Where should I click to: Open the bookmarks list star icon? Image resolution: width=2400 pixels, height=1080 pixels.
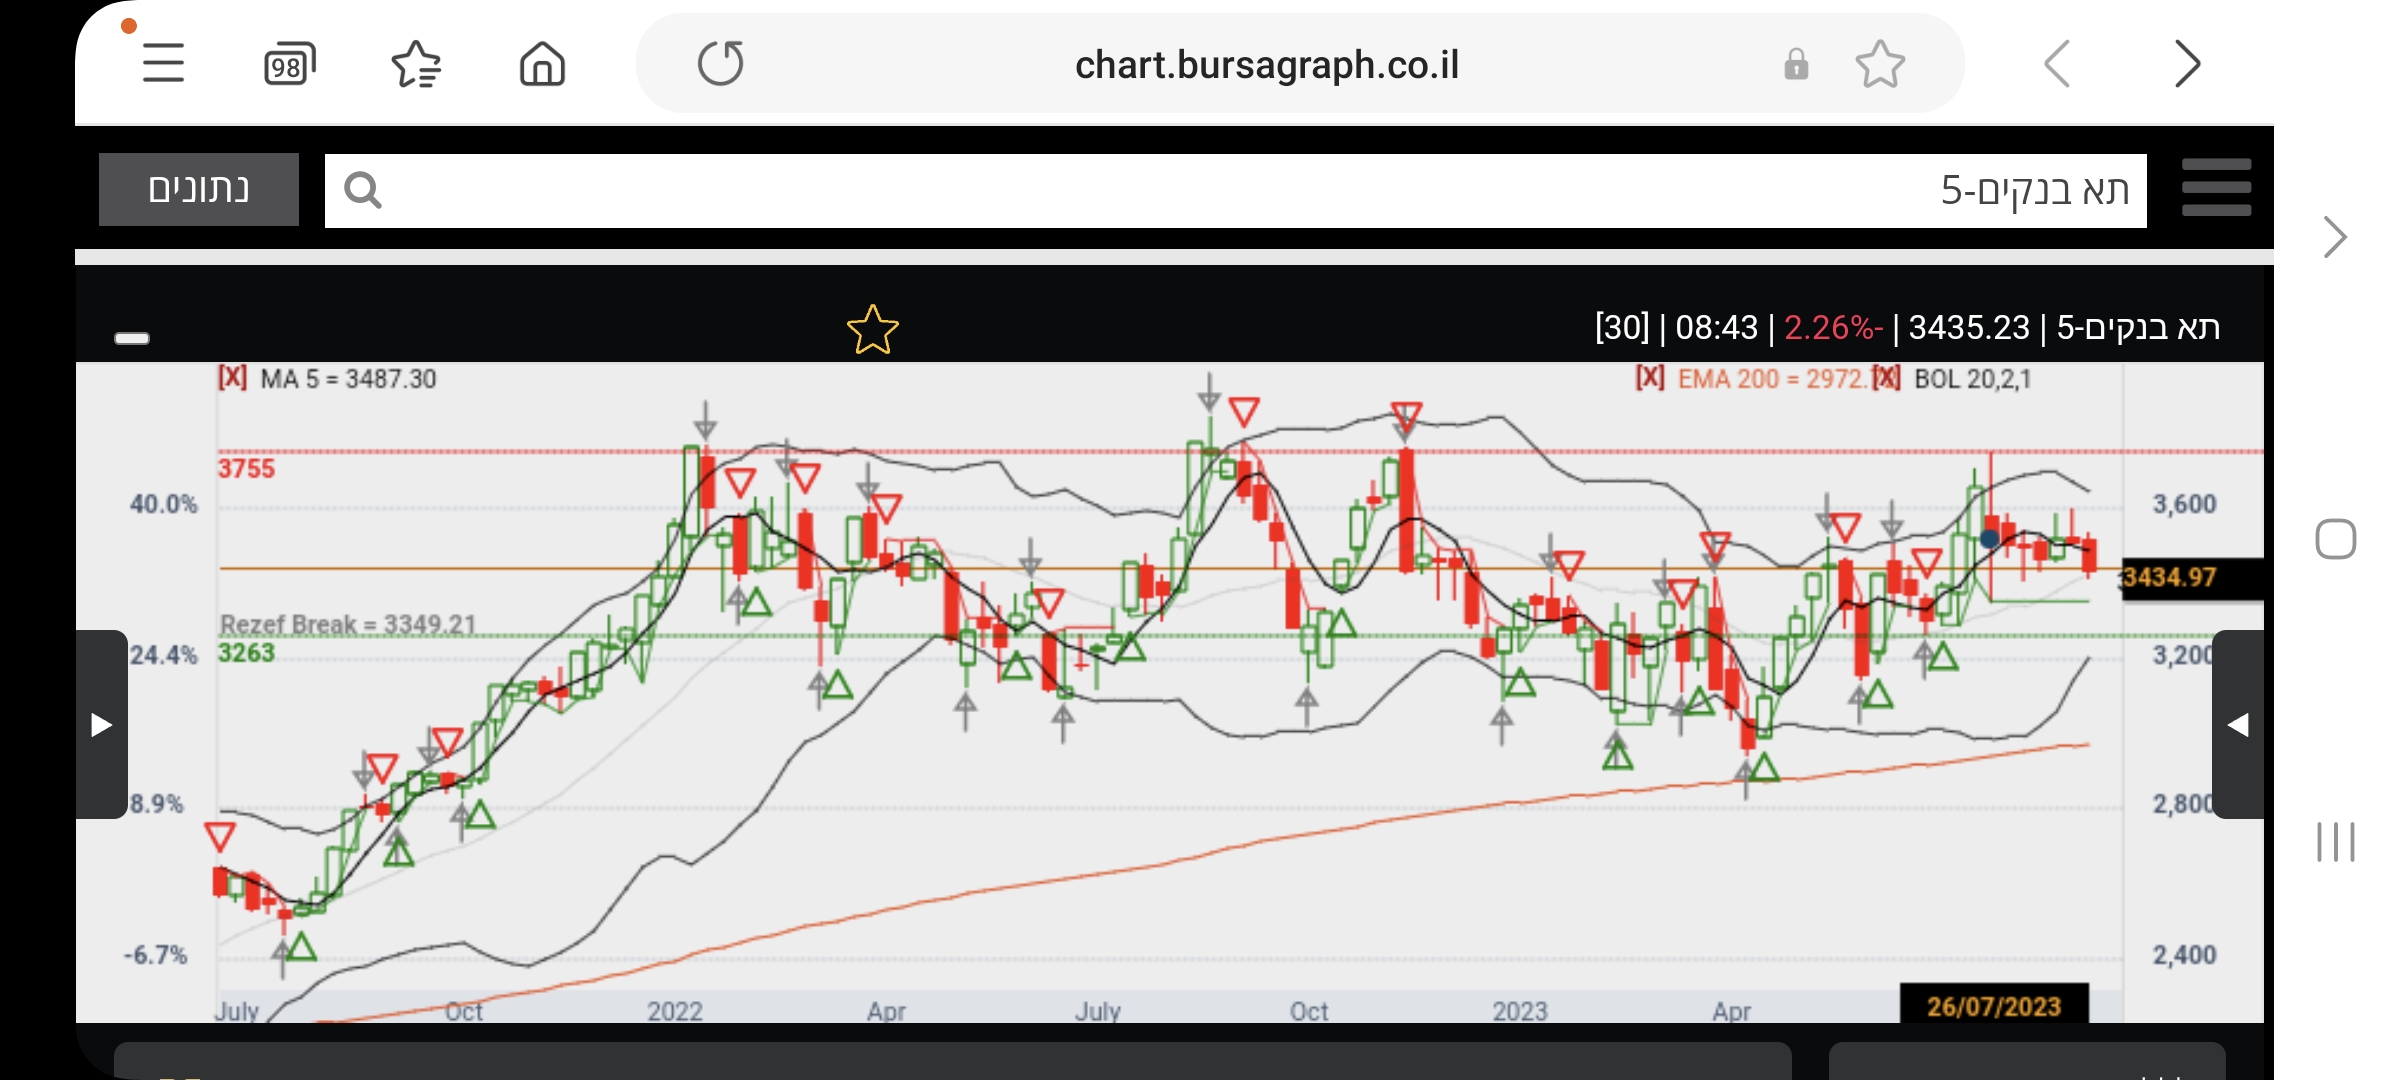point(416,65)
